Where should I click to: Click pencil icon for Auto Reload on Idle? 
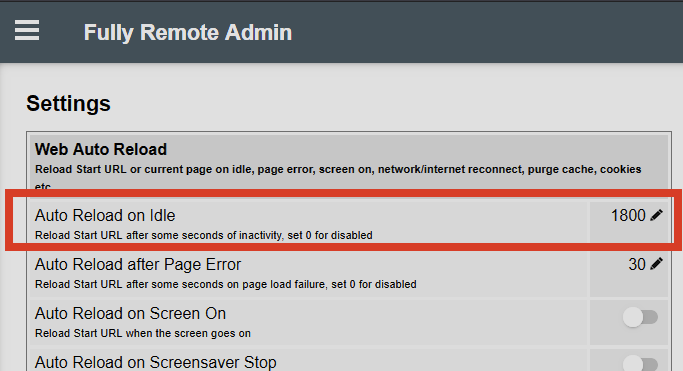click(656, 215)
